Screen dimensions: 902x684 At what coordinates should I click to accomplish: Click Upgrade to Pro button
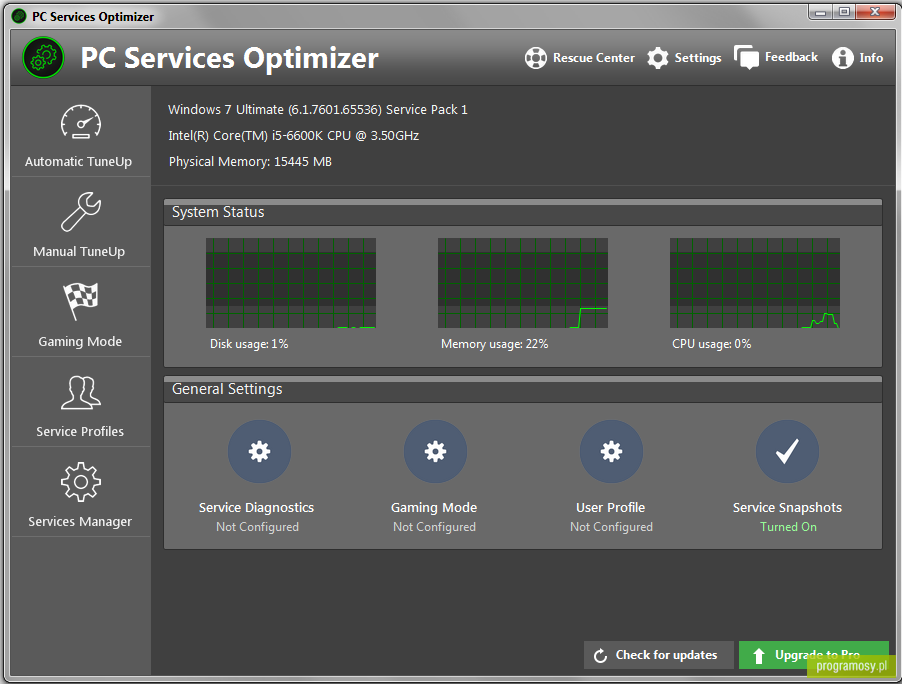[x=813, y=655]
